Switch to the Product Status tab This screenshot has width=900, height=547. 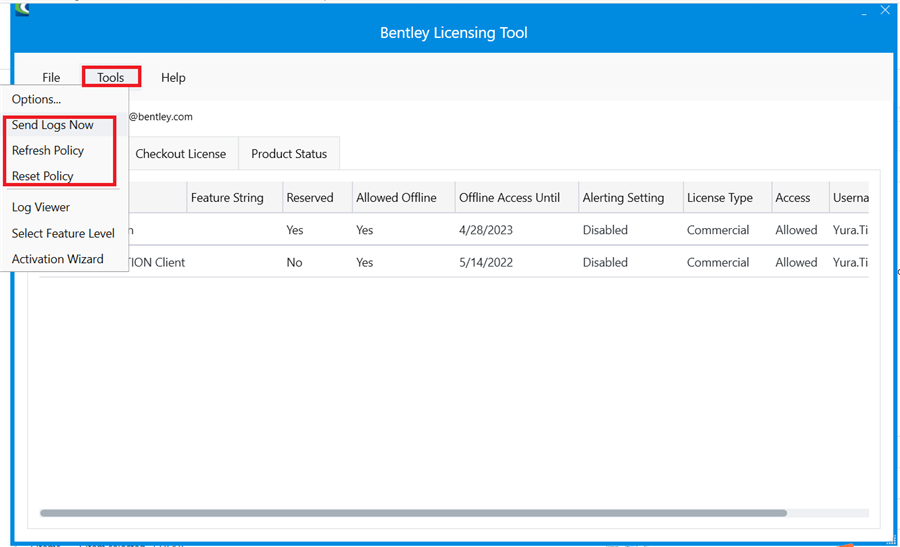click(x=289, y=154)
